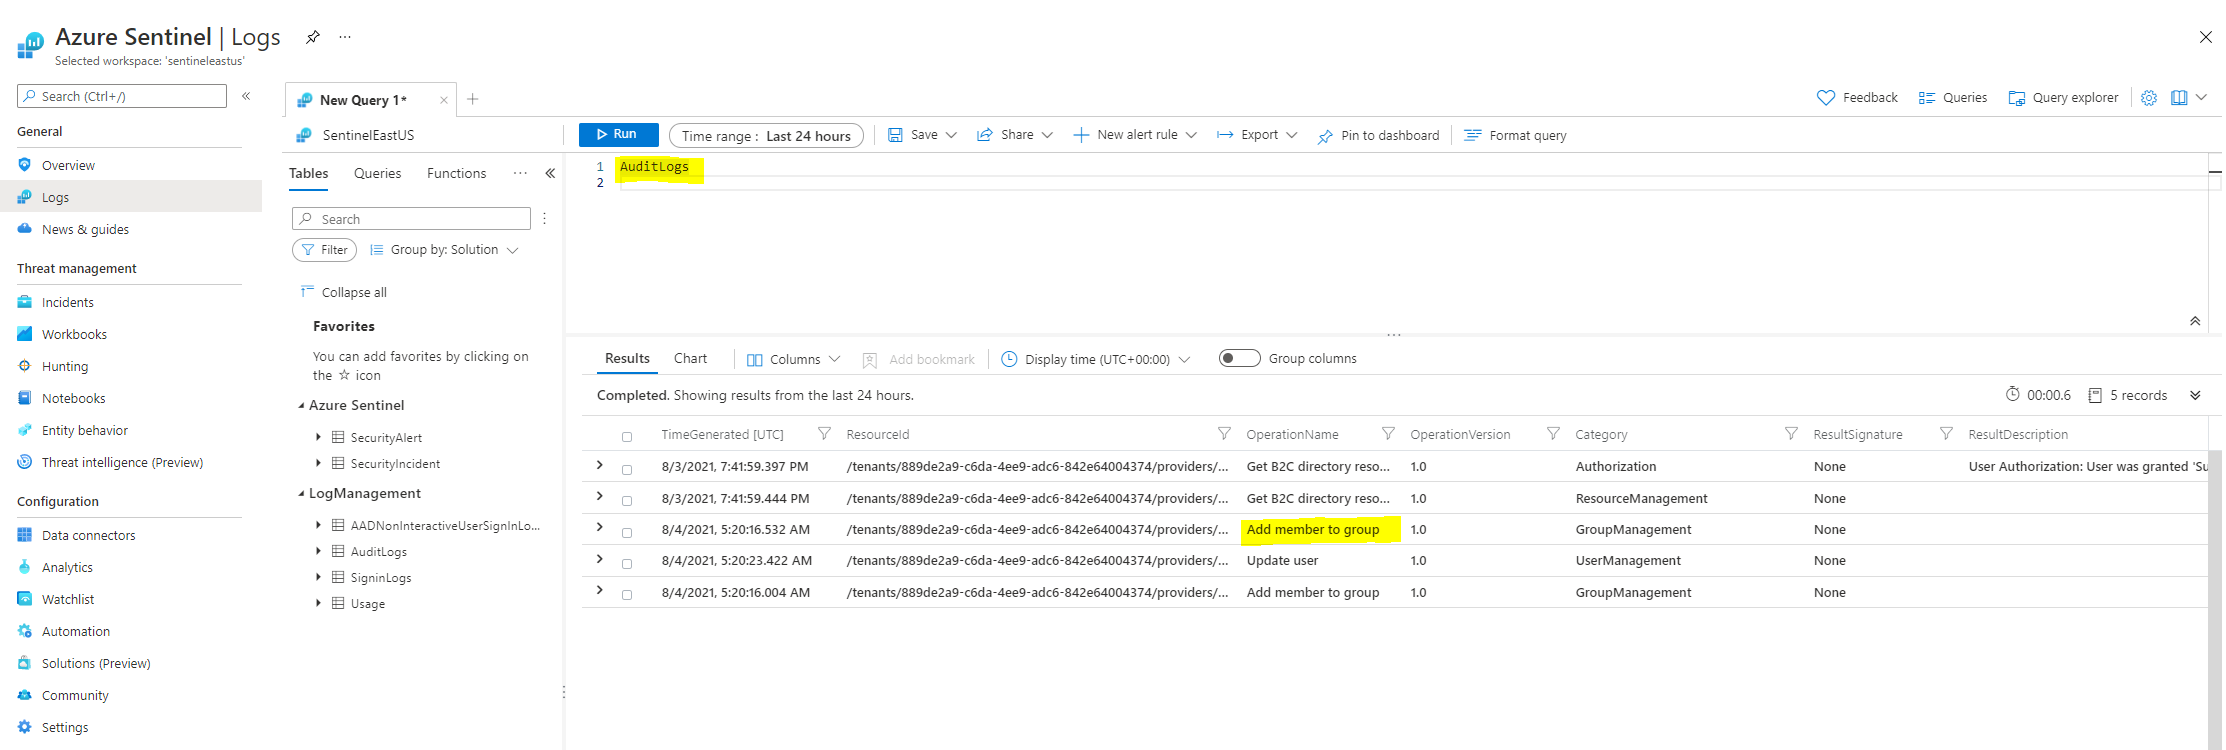Screen dimensions: 2226x750
Task: Check the 7:41:59.444 PM row checkbox
Action: pos(627,500)
